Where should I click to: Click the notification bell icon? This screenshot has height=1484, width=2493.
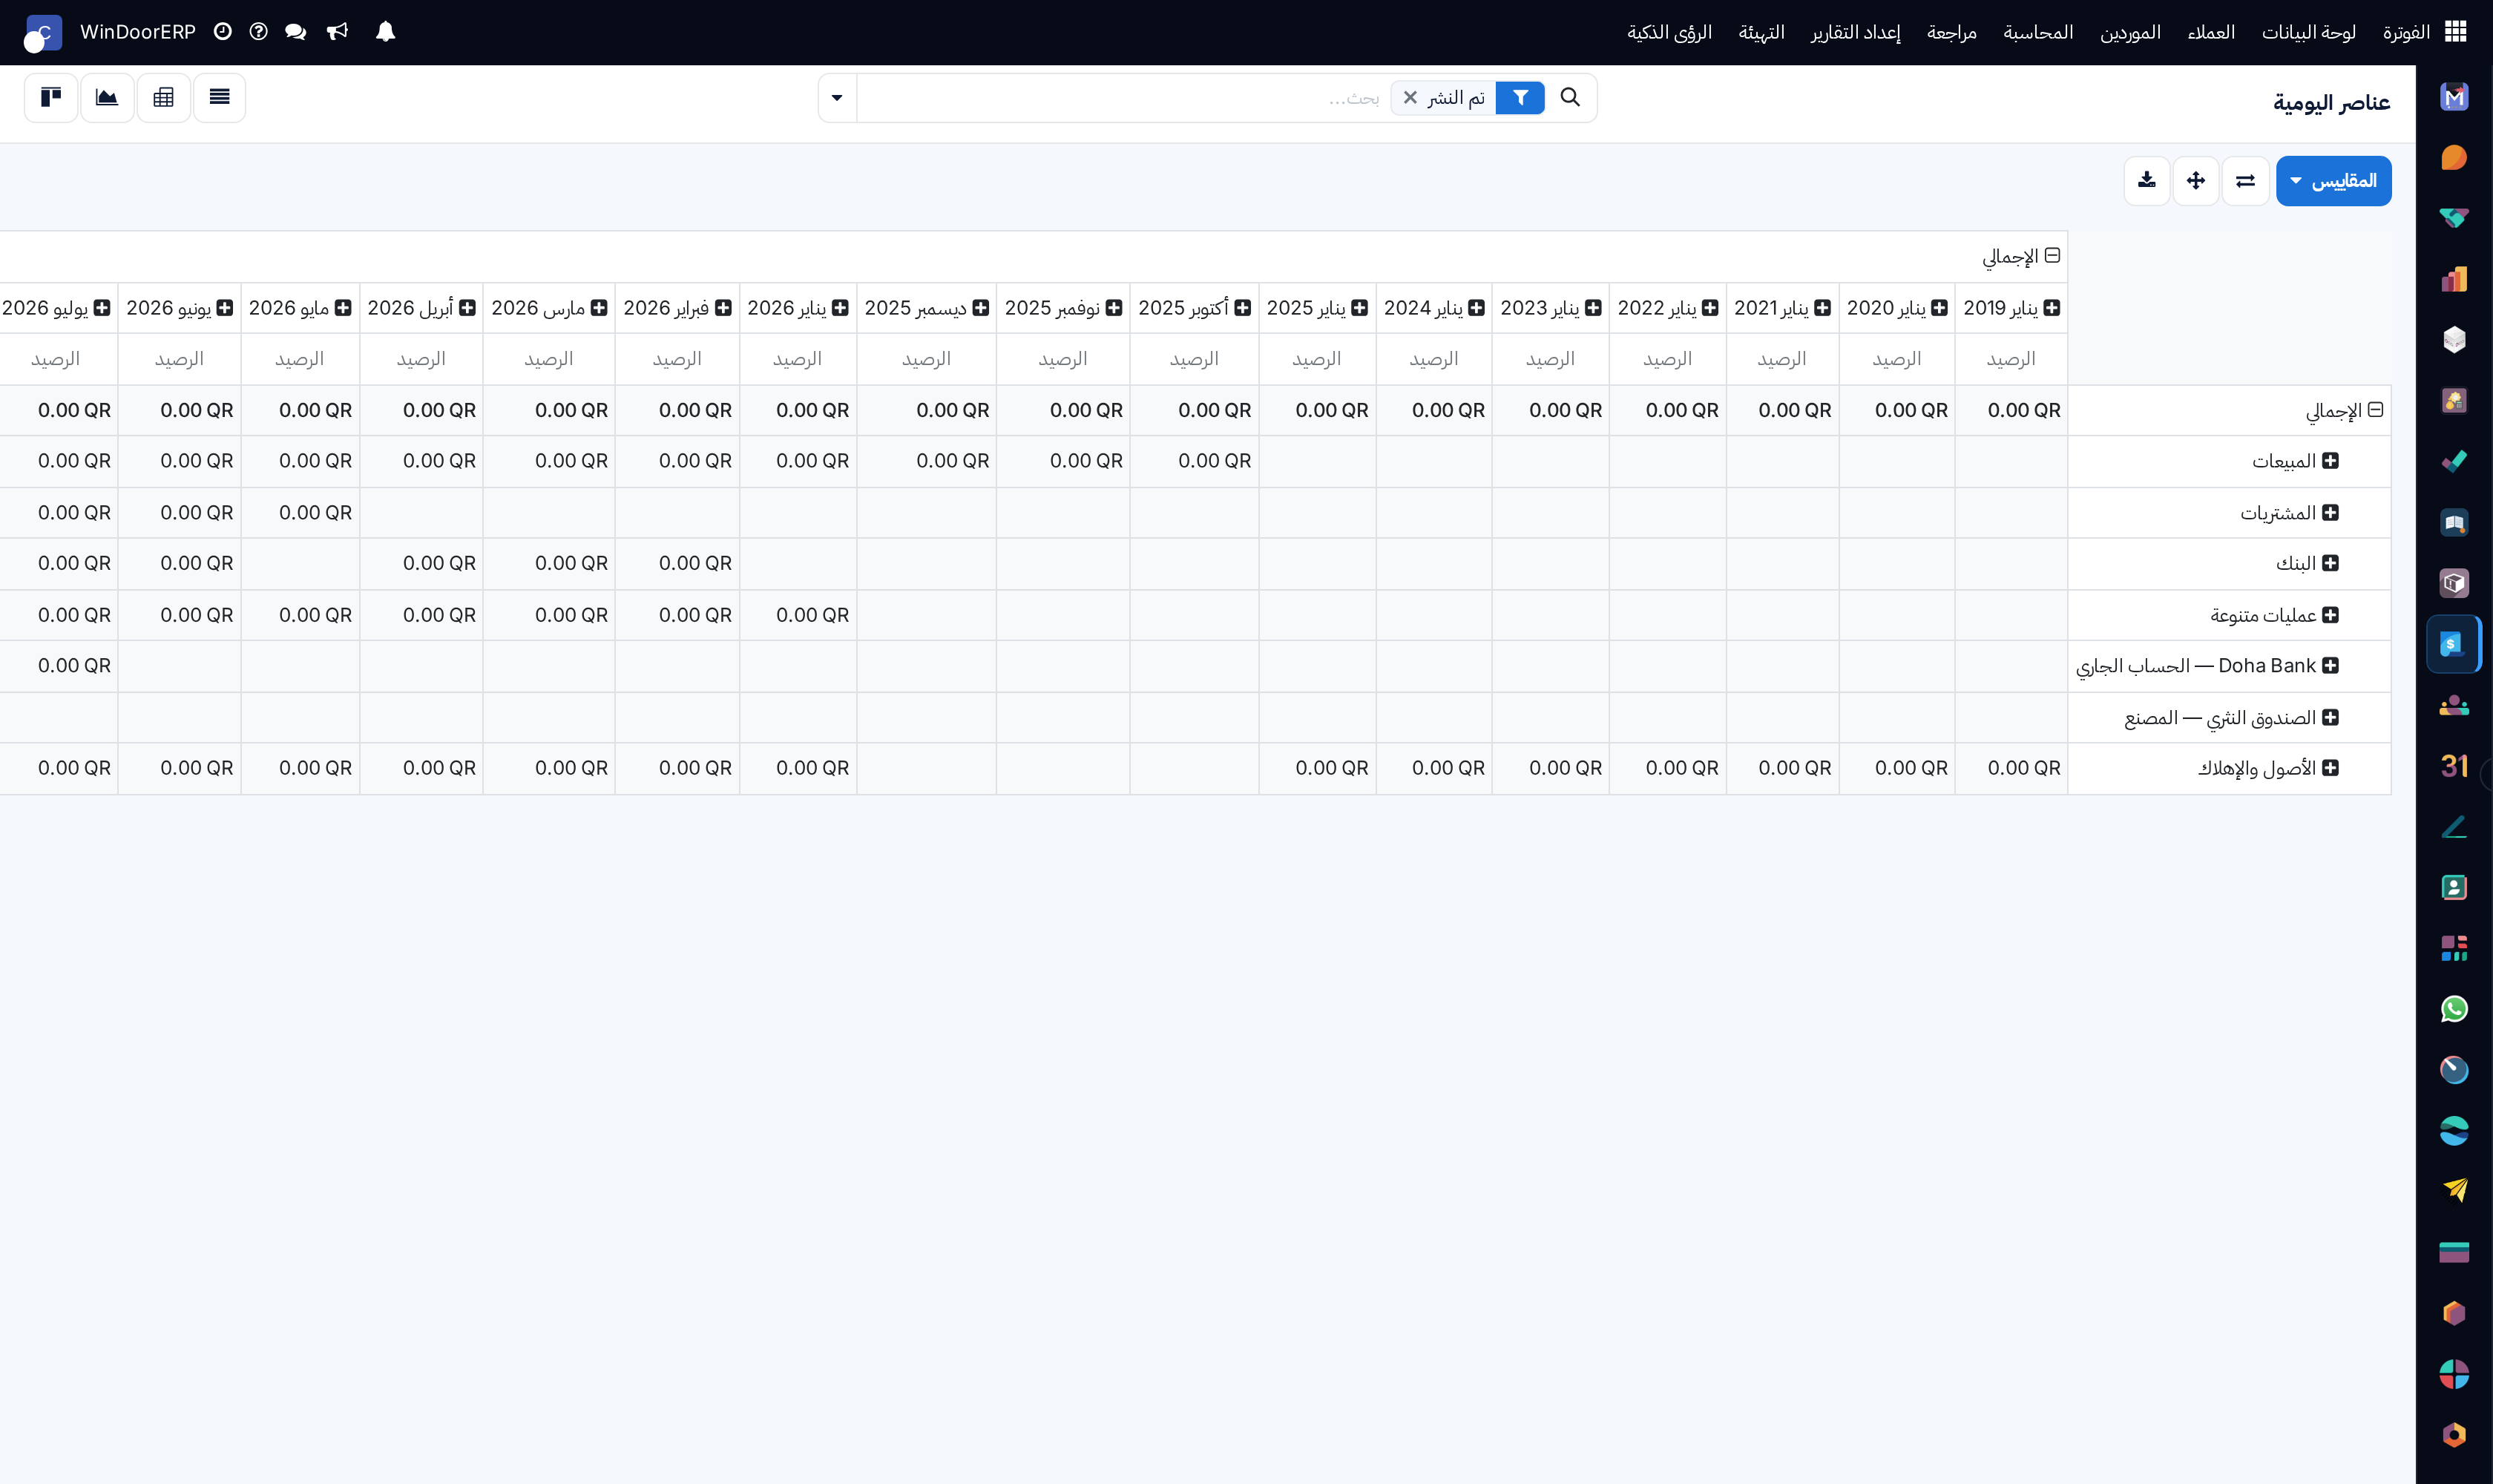pos(385,32)
